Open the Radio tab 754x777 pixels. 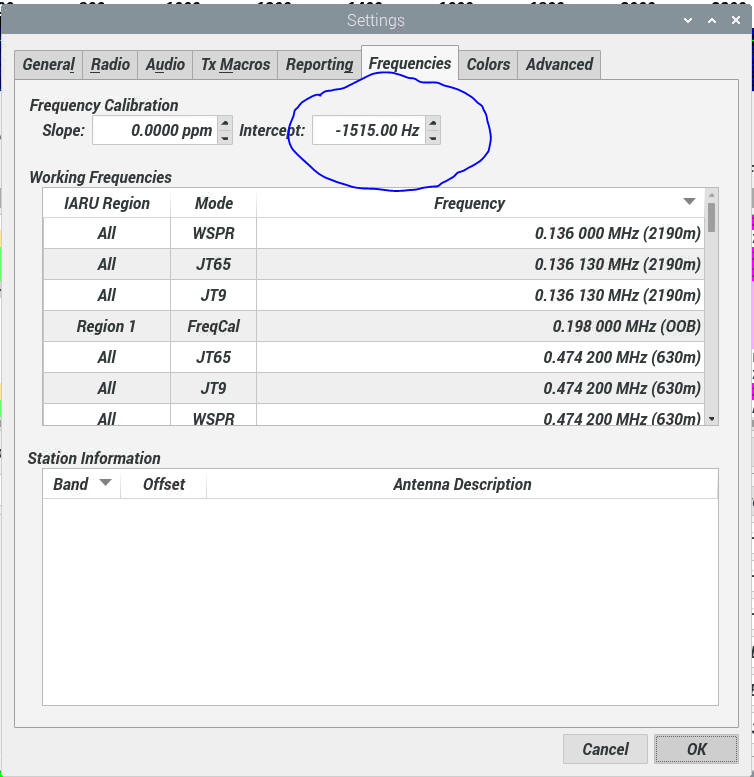coord(110,64)
